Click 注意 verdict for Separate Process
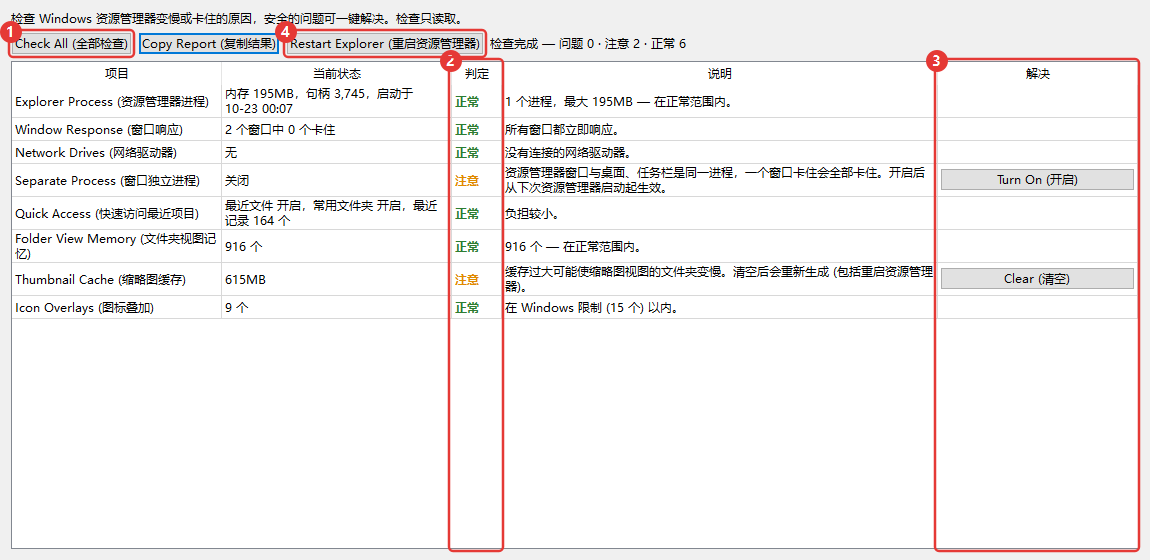The image size is (1150, 560). 467,180
